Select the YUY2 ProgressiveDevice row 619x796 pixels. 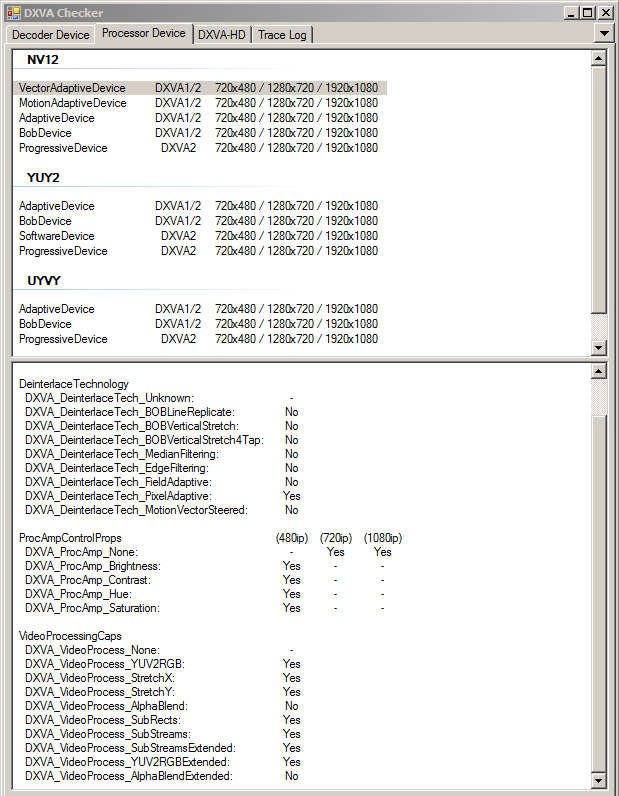pos(200,251)
